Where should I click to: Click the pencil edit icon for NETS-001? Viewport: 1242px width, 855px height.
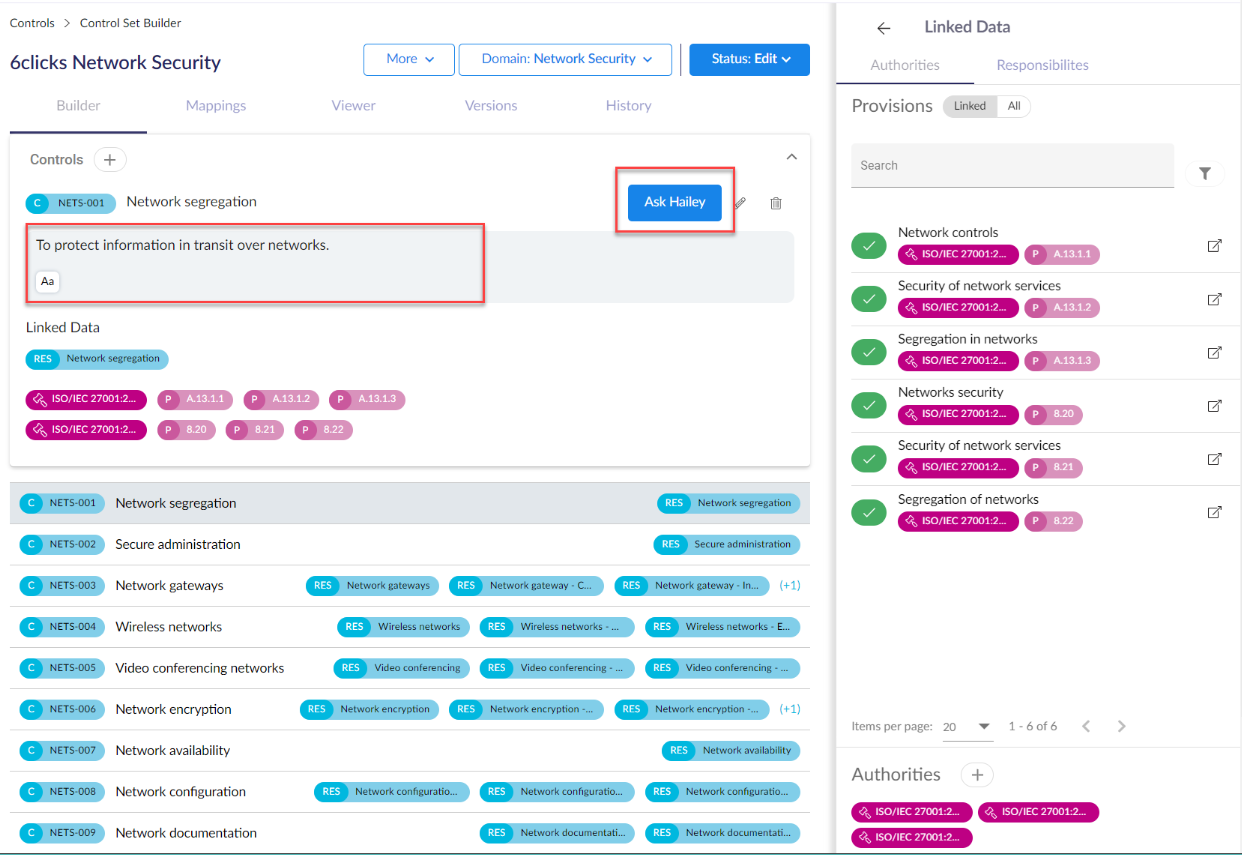click(x=741, y=203)
